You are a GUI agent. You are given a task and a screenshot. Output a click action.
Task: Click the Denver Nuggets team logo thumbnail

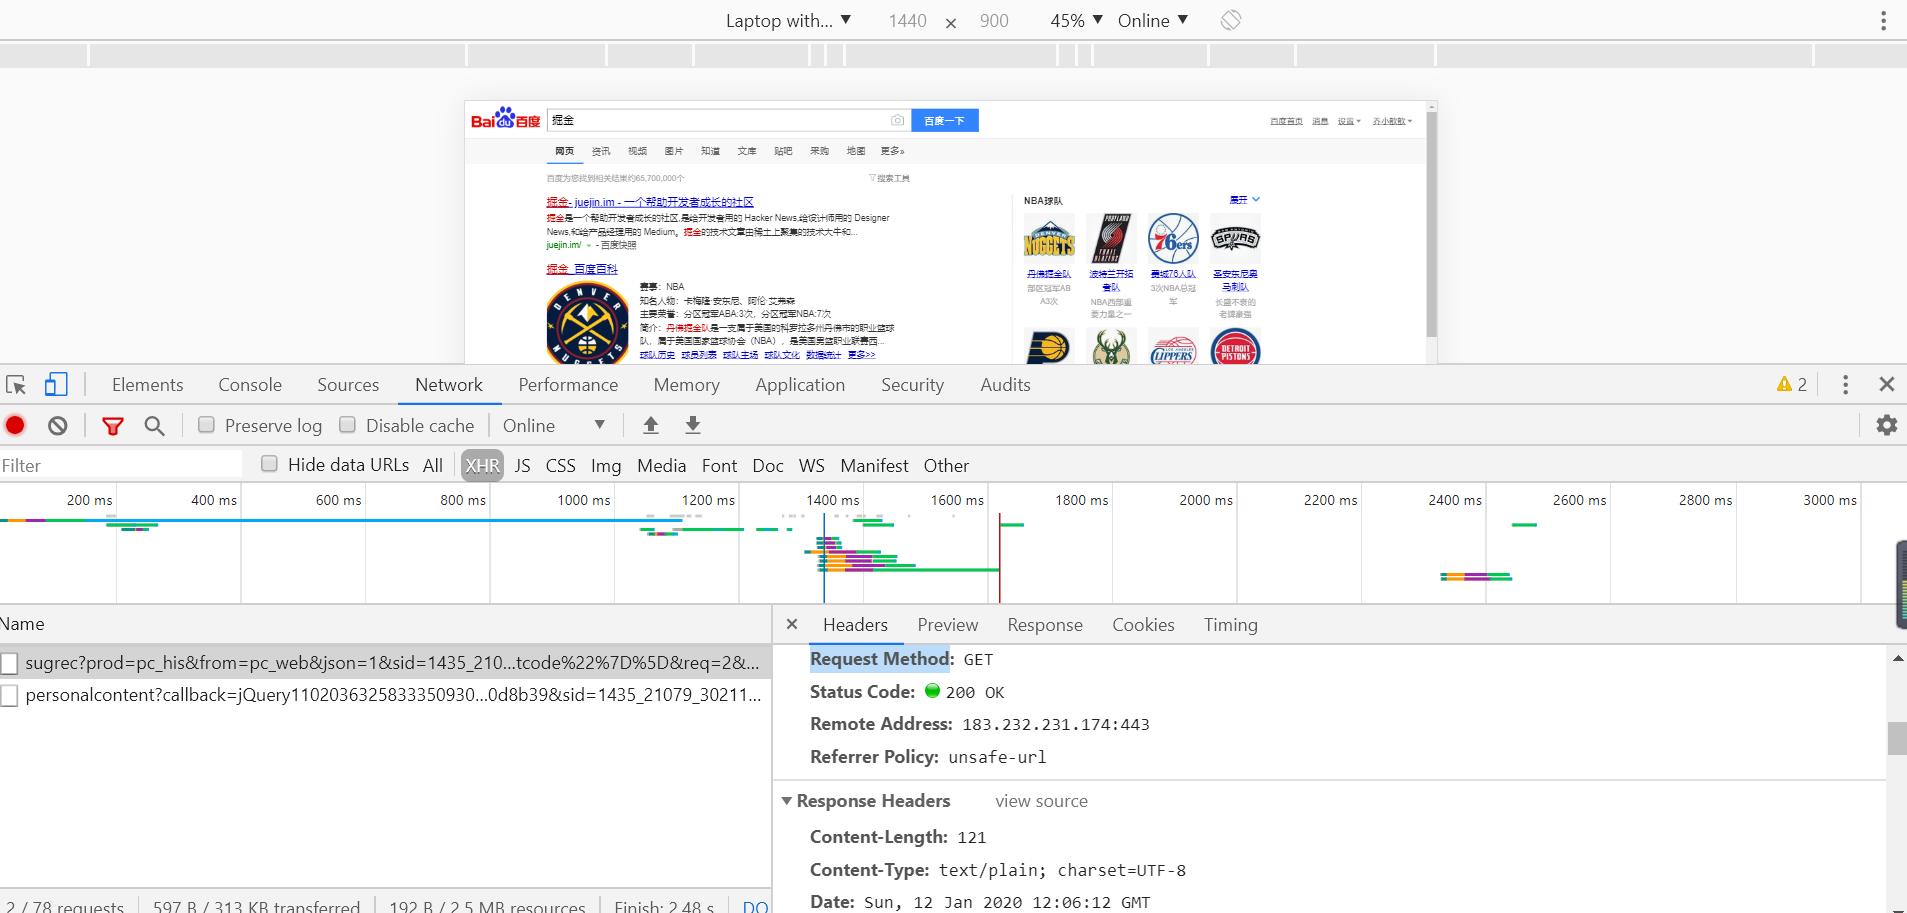(1049, 239)
